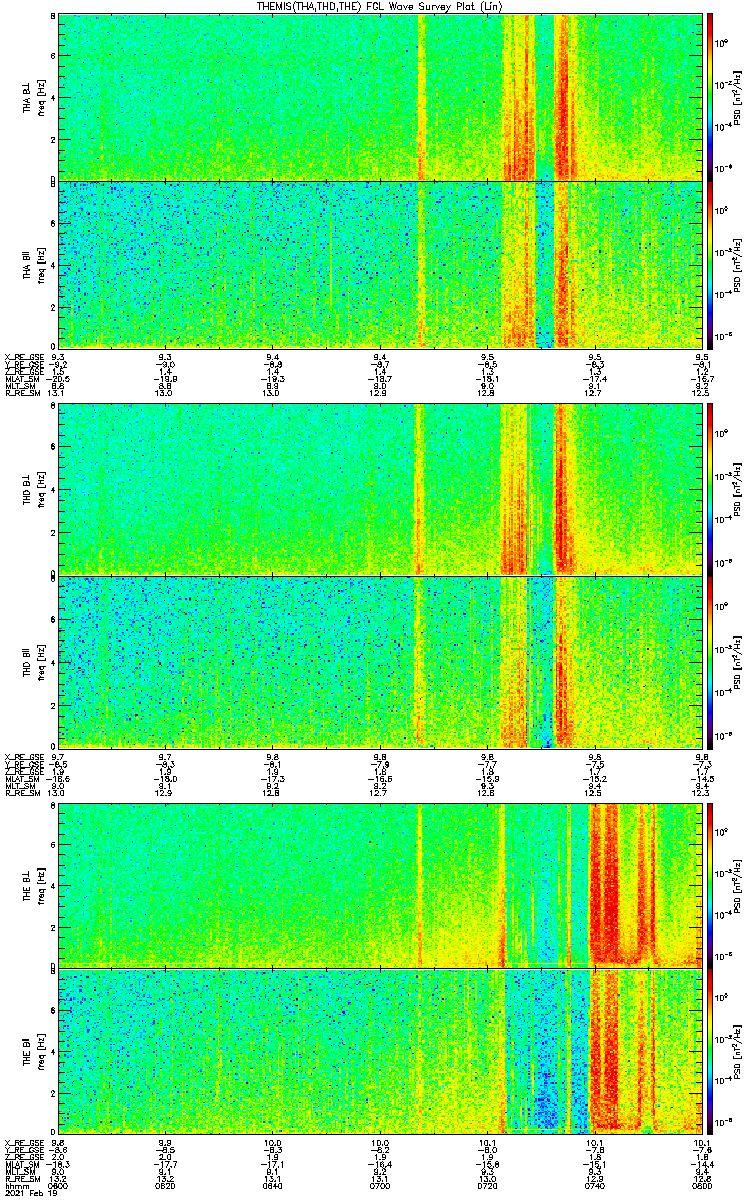Viewport: 750px width, 1200px height.
Task: Click the MLAT_SM value '-20.5' under THA panels
Action: [59, 379]
